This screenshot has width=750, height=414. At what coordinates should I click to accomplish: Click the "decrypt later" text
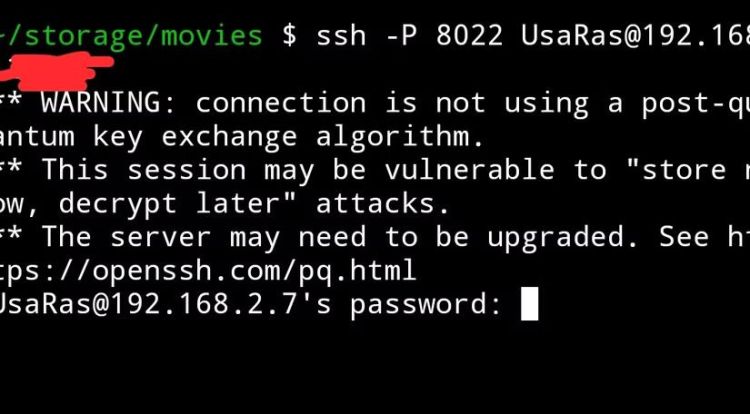point(182,204)
